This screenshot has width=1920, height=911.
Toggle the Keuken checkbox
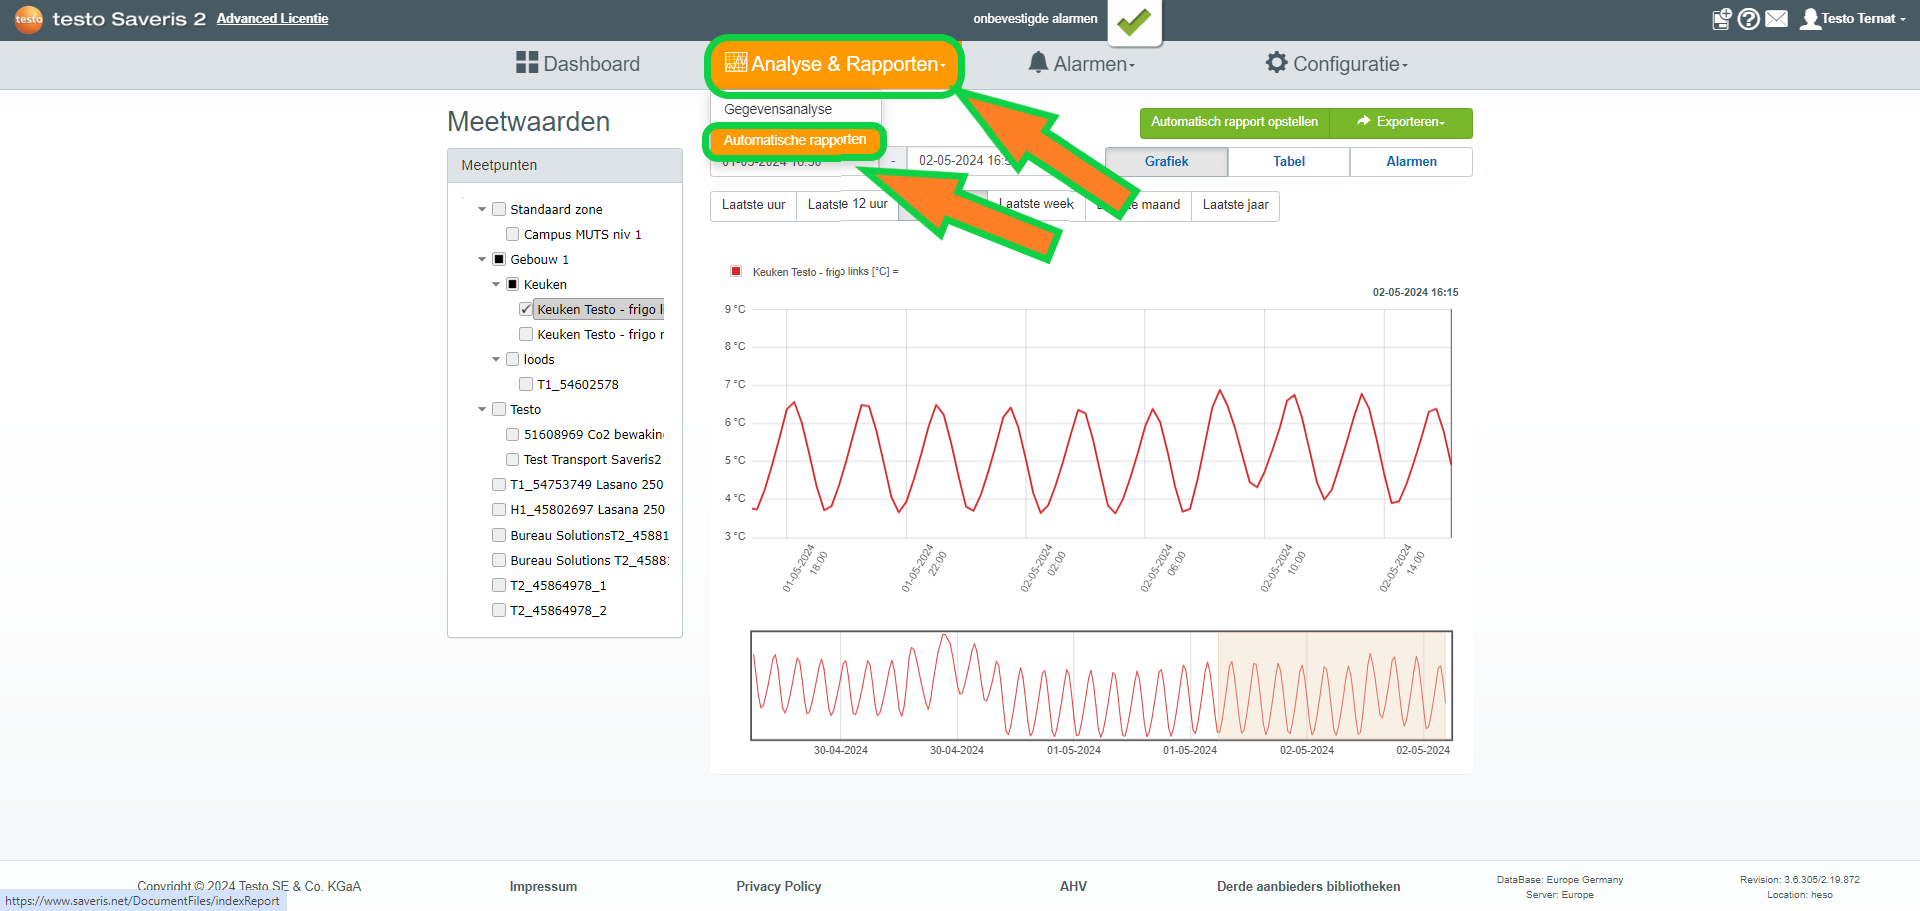point(512,284)
